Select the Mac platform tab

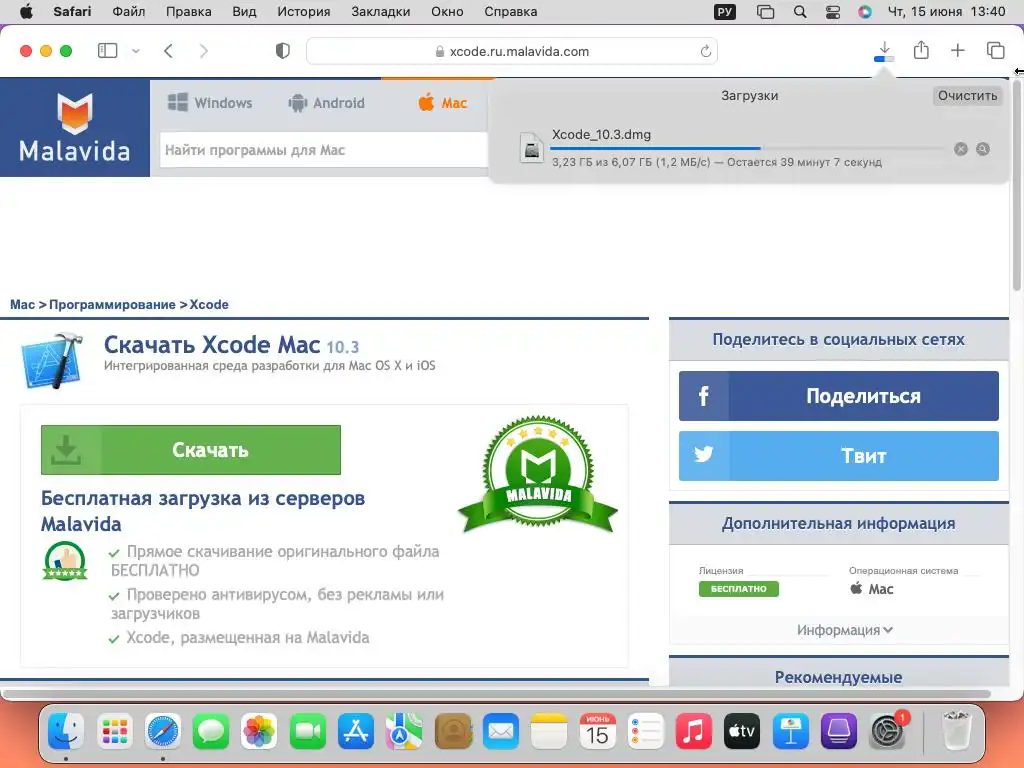coord(443,103)
